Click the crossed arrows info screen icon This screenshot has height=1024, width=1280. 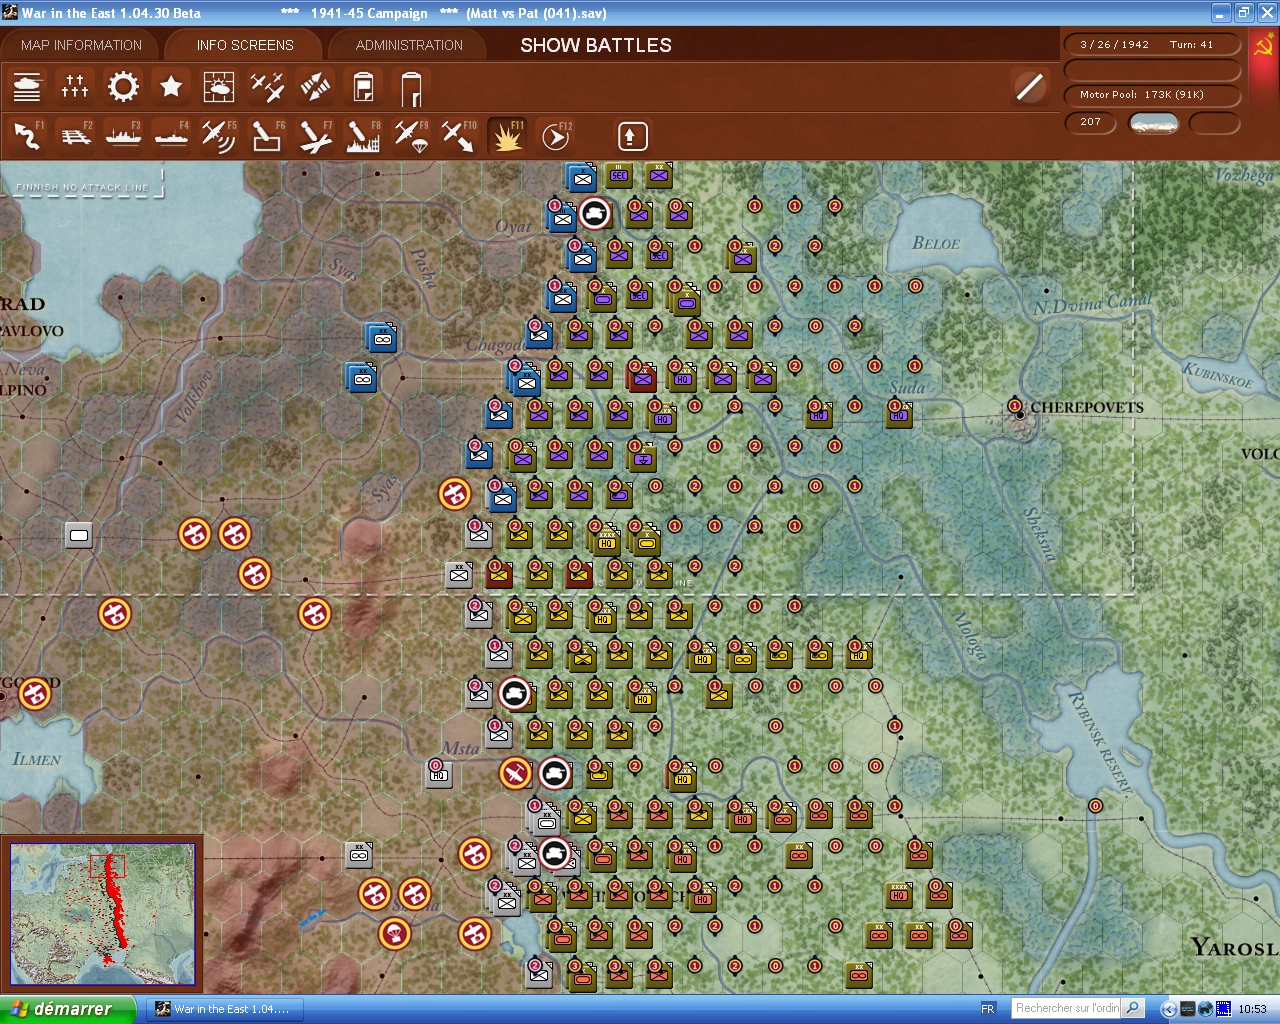click(x=315, y=87)
